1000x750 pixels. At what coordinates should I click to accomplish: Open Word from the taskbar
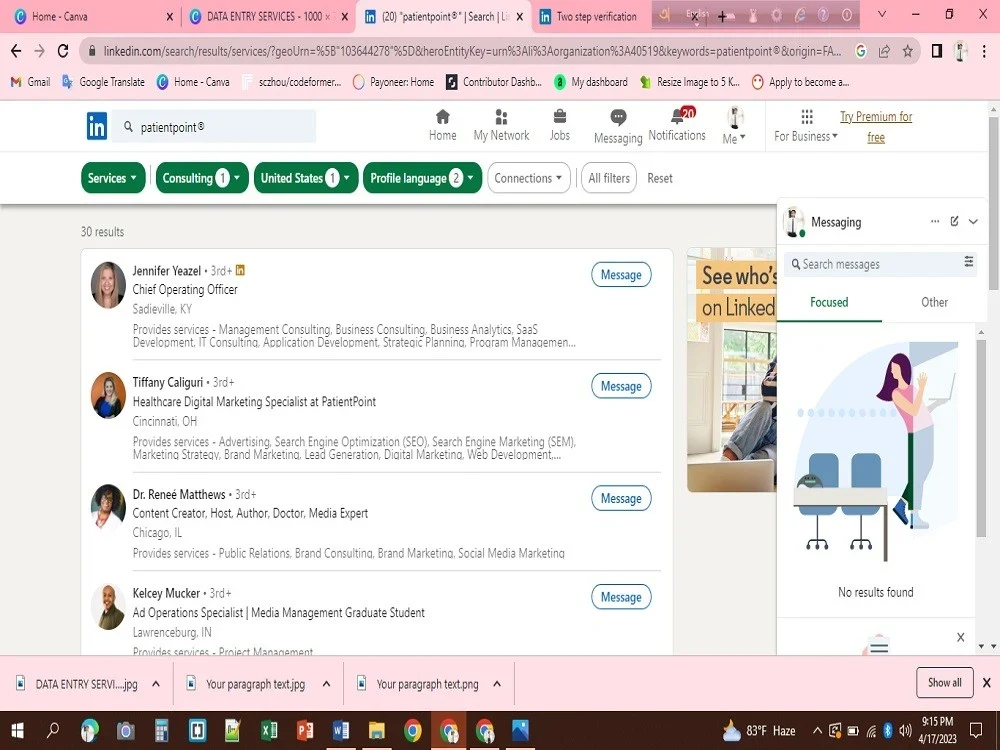341,730
